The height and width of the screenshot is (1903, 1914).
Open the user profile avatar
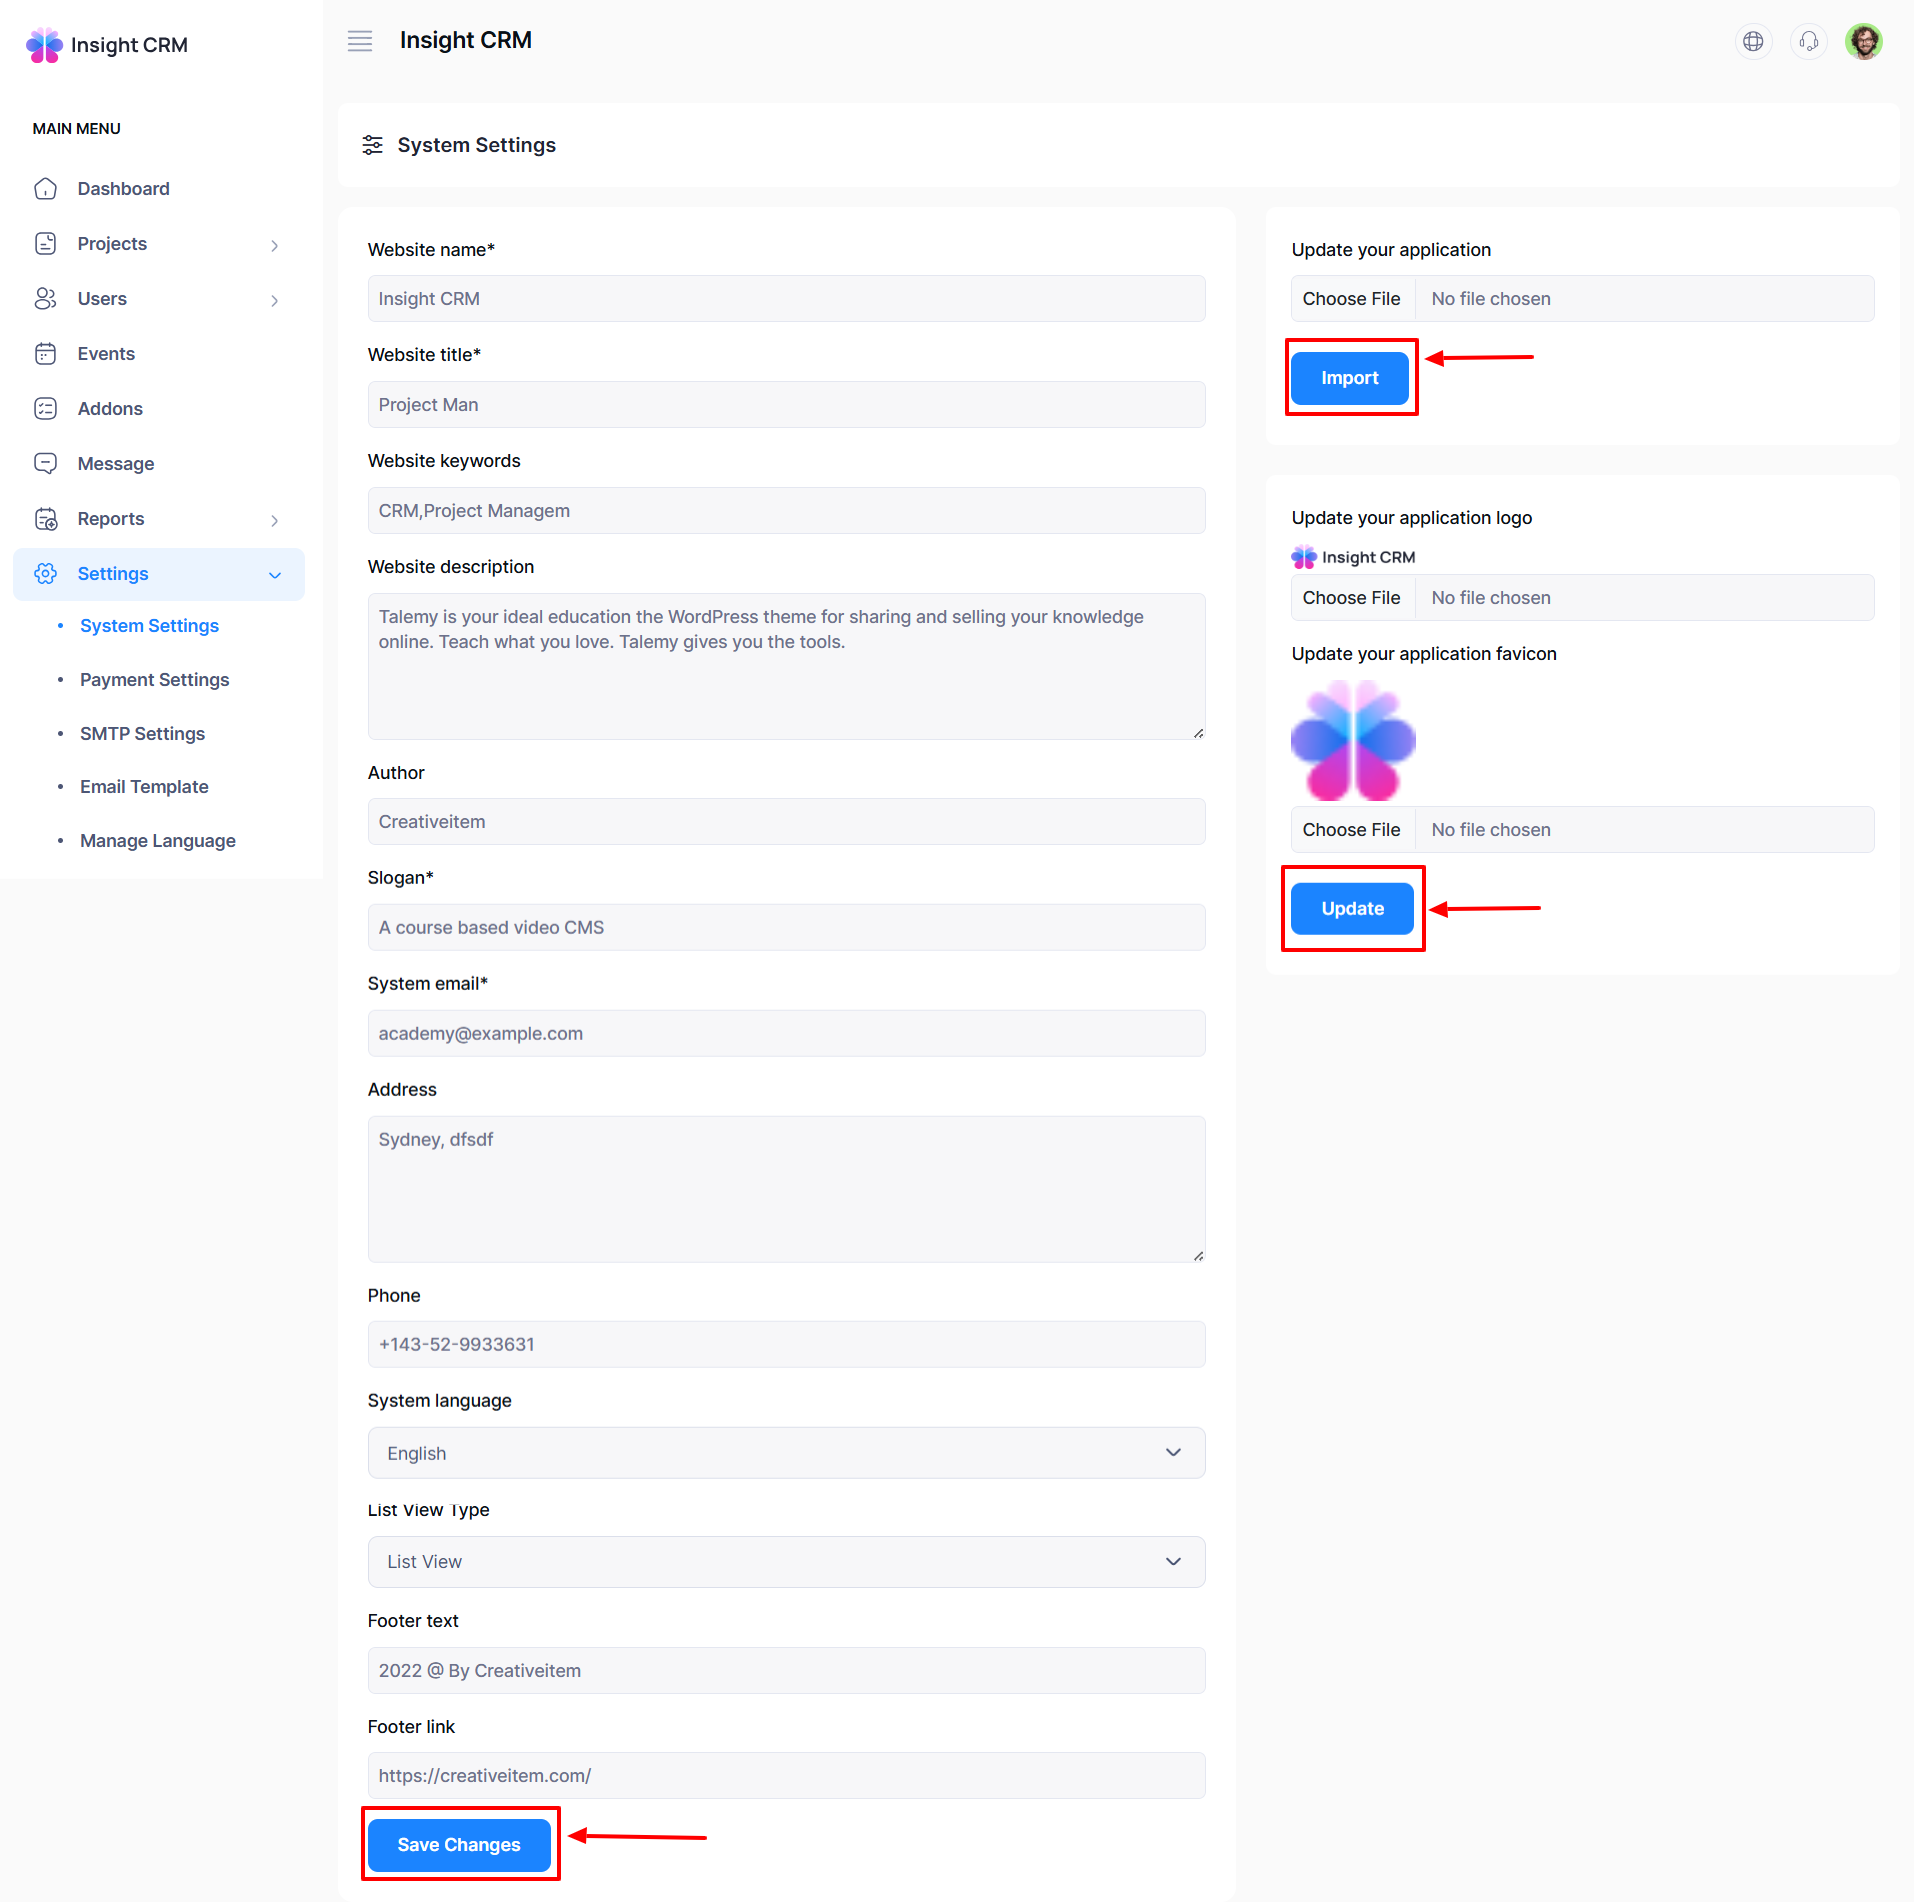click(1863, 41)
